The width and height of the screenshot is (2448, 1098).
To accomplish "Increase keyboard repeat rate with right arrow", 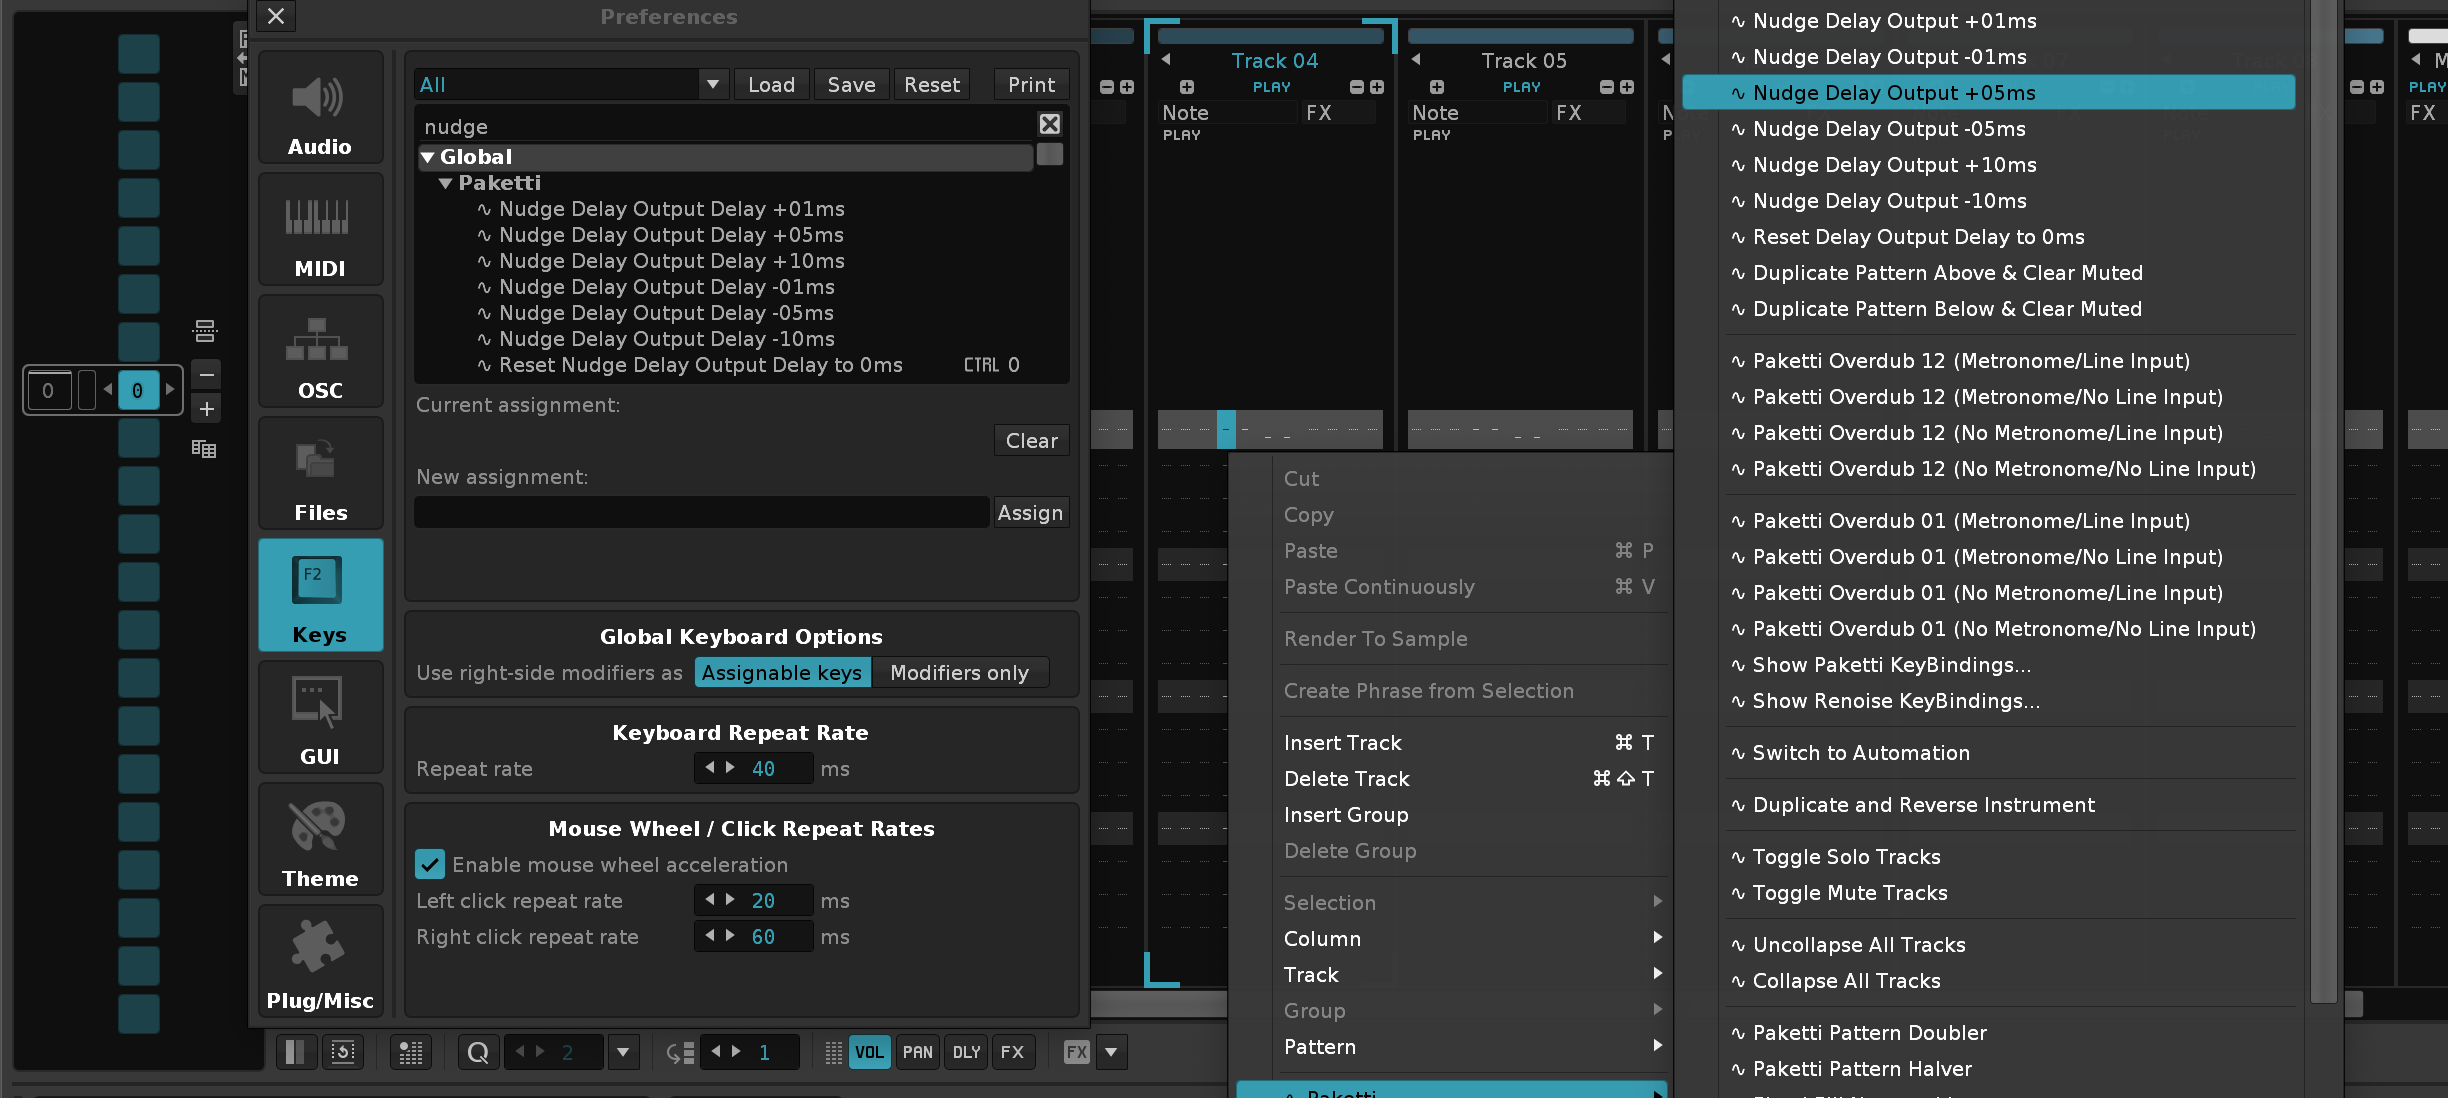I will coord(730,768).
